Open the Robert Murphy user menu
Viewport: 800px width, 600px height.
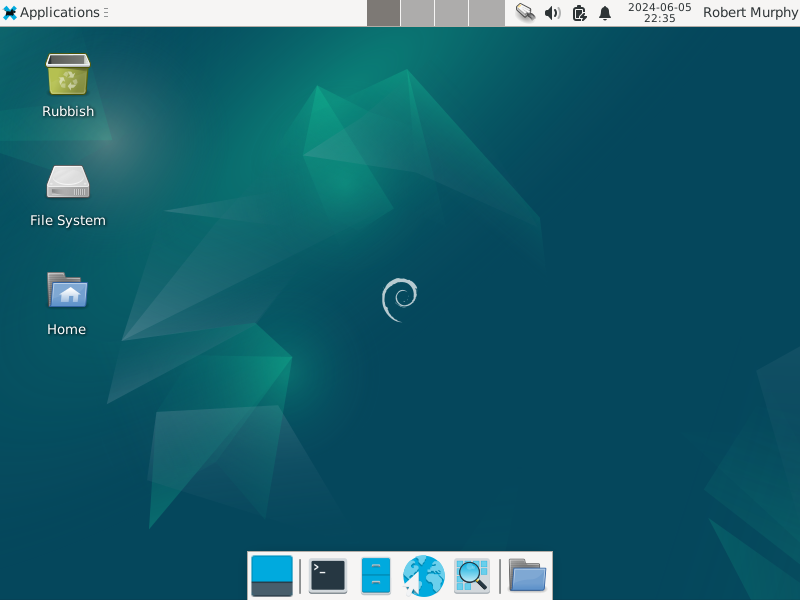pos(750,13)
